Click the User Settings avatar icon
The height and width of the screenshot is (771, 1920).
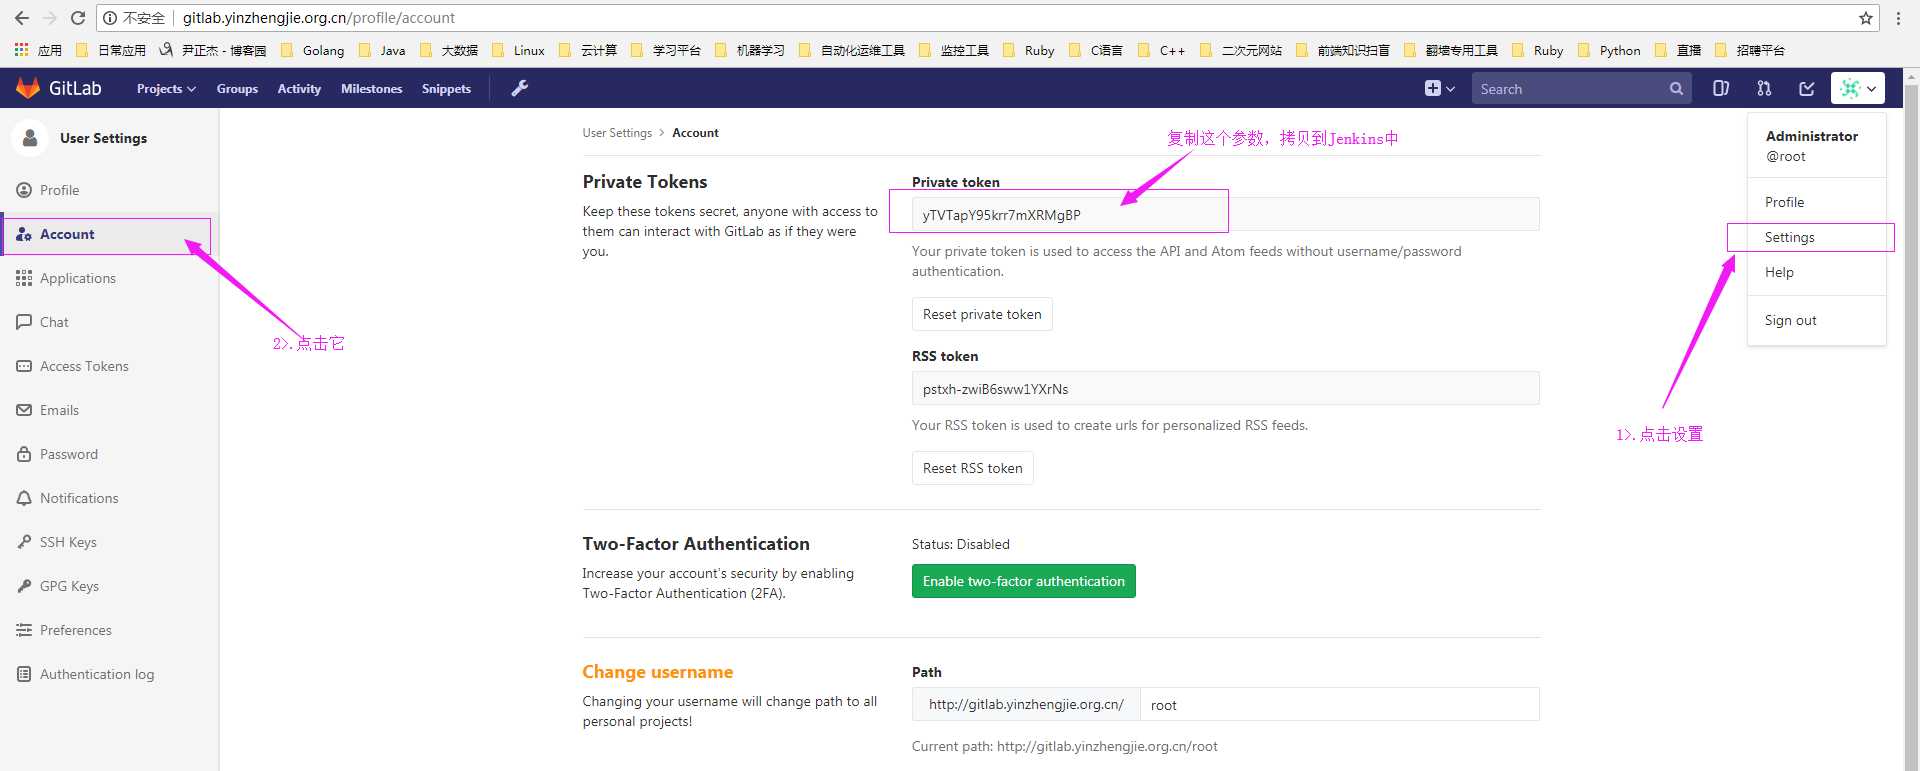30,138
